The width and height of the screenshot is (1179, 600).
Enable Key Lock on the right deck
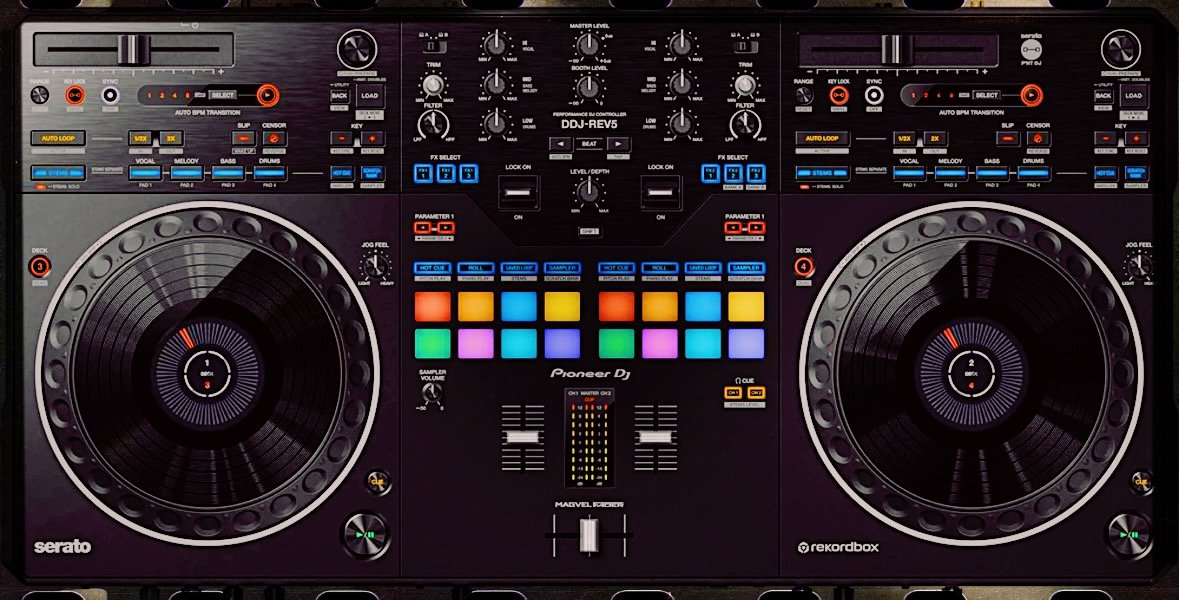click(838, 95)
